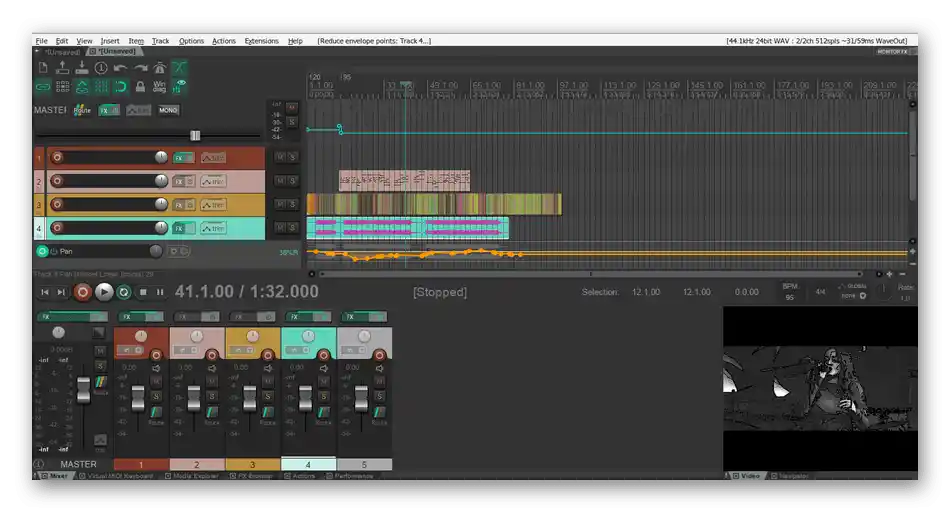Screen dimensions: 950x512
Task: Arm track 3 record button in track panel
Action: (57, 204)
